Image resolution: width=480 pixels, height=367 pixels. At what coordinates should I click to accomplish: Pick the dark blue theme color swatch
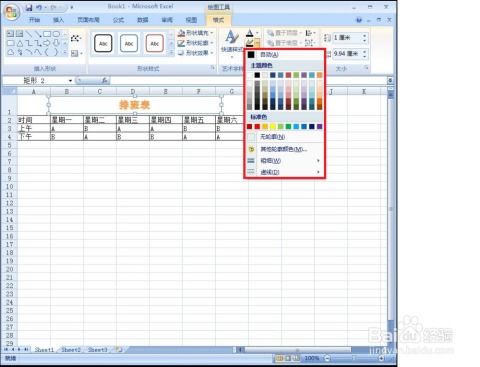click(x=273, y=75)
